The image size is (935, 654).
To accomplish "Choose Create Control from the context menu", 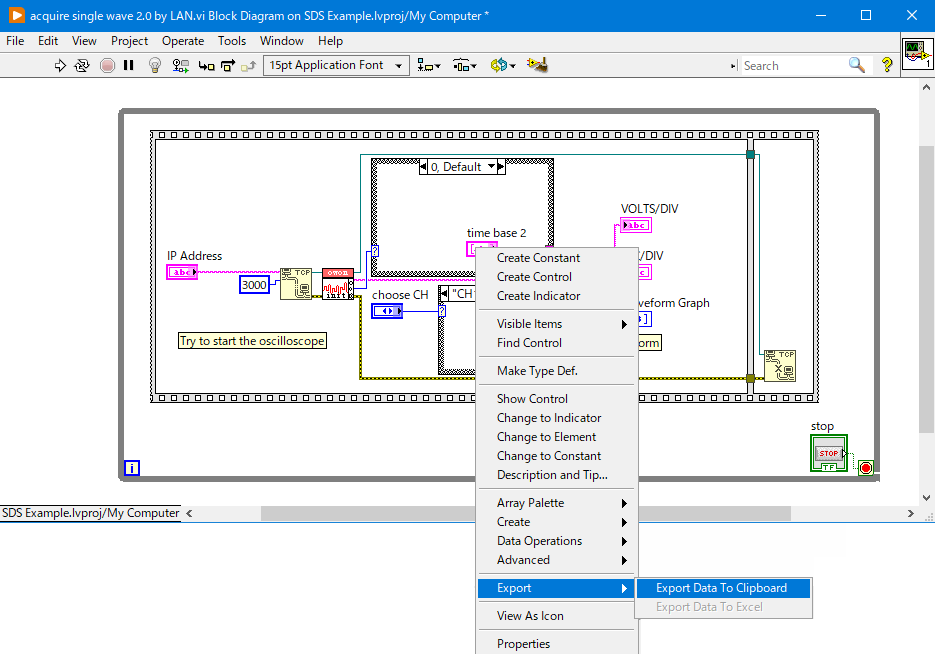I will (x=557, y=277).
